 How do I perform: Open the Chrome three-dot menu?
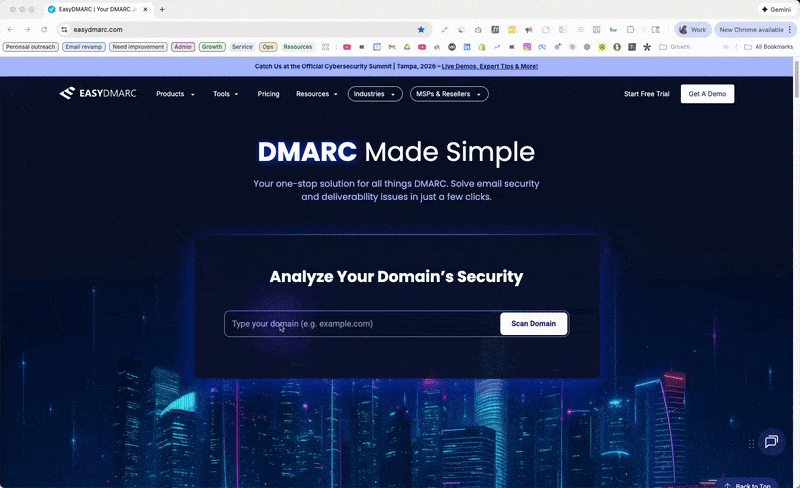[790, 30]
